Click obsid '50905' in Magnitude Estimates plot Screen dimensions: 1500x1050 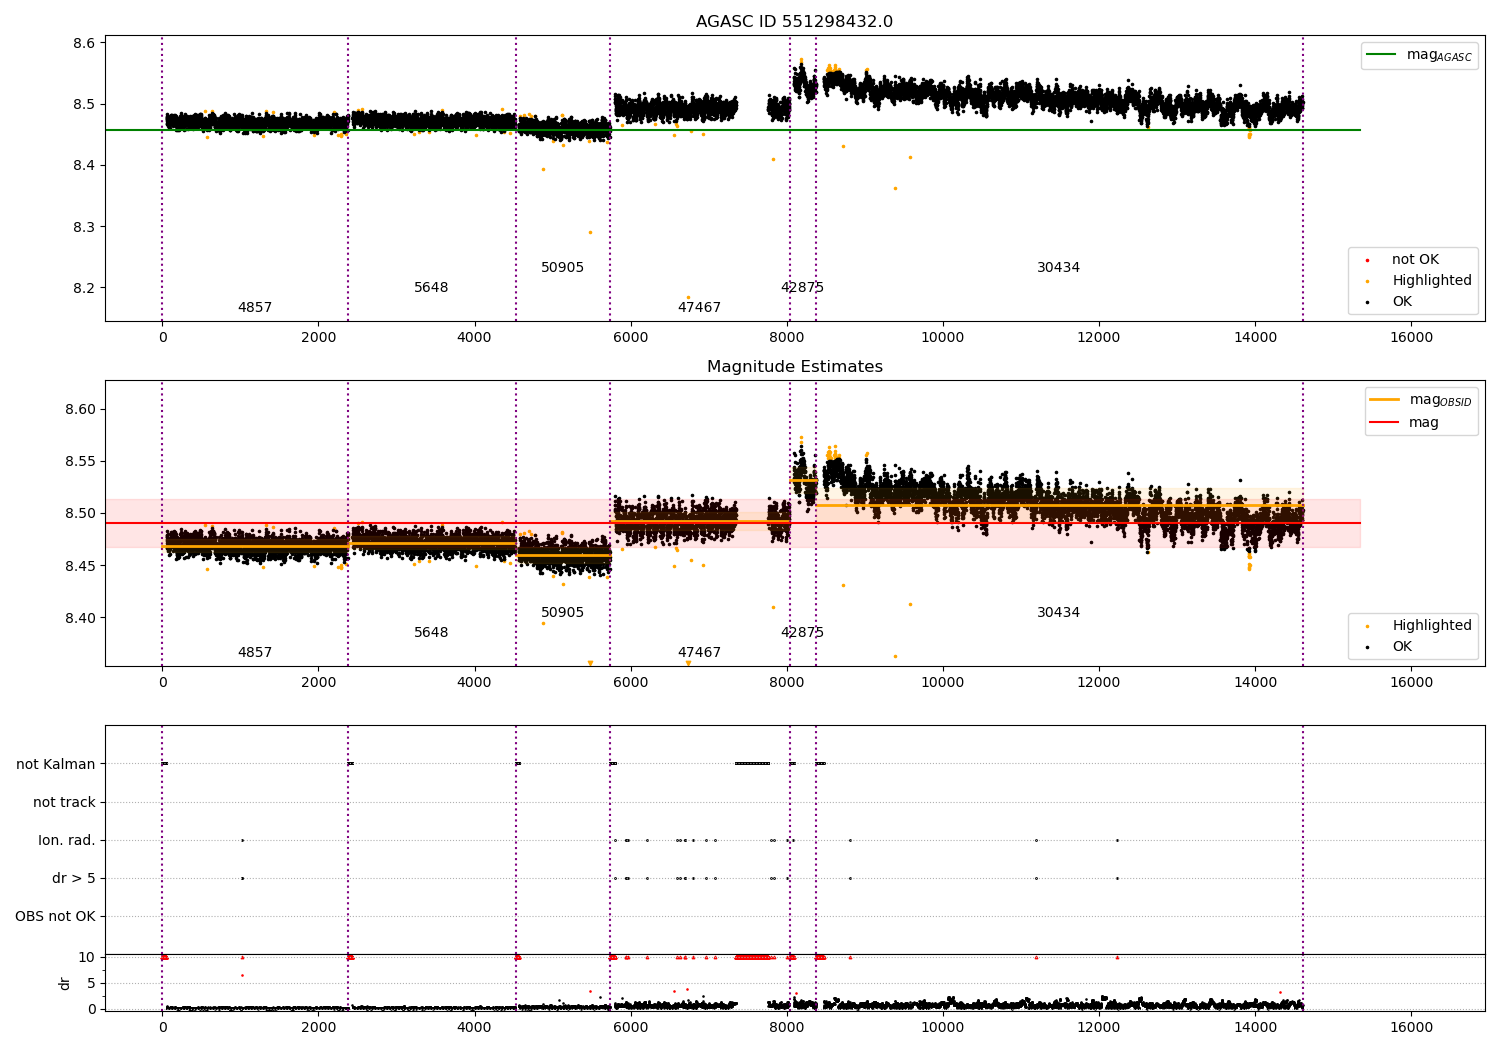[x=562, y=613]
